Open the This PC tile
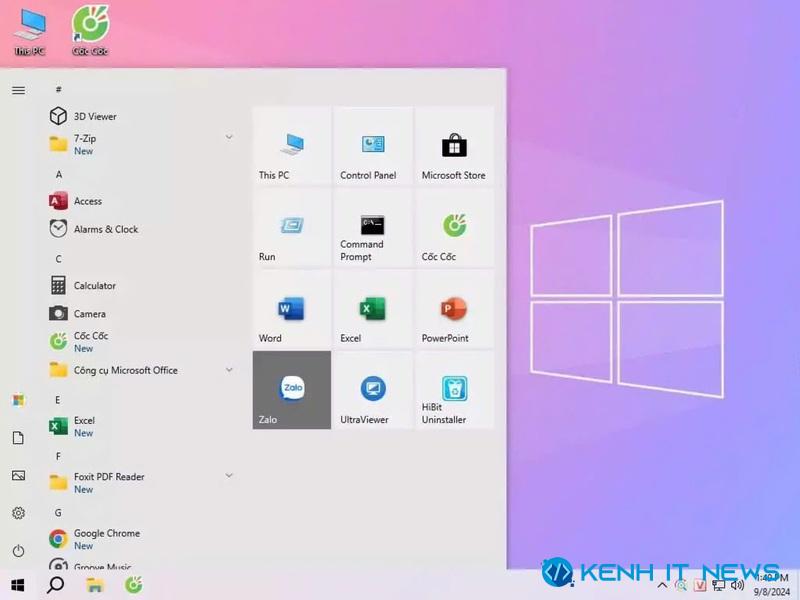 (x=292, y=145)
